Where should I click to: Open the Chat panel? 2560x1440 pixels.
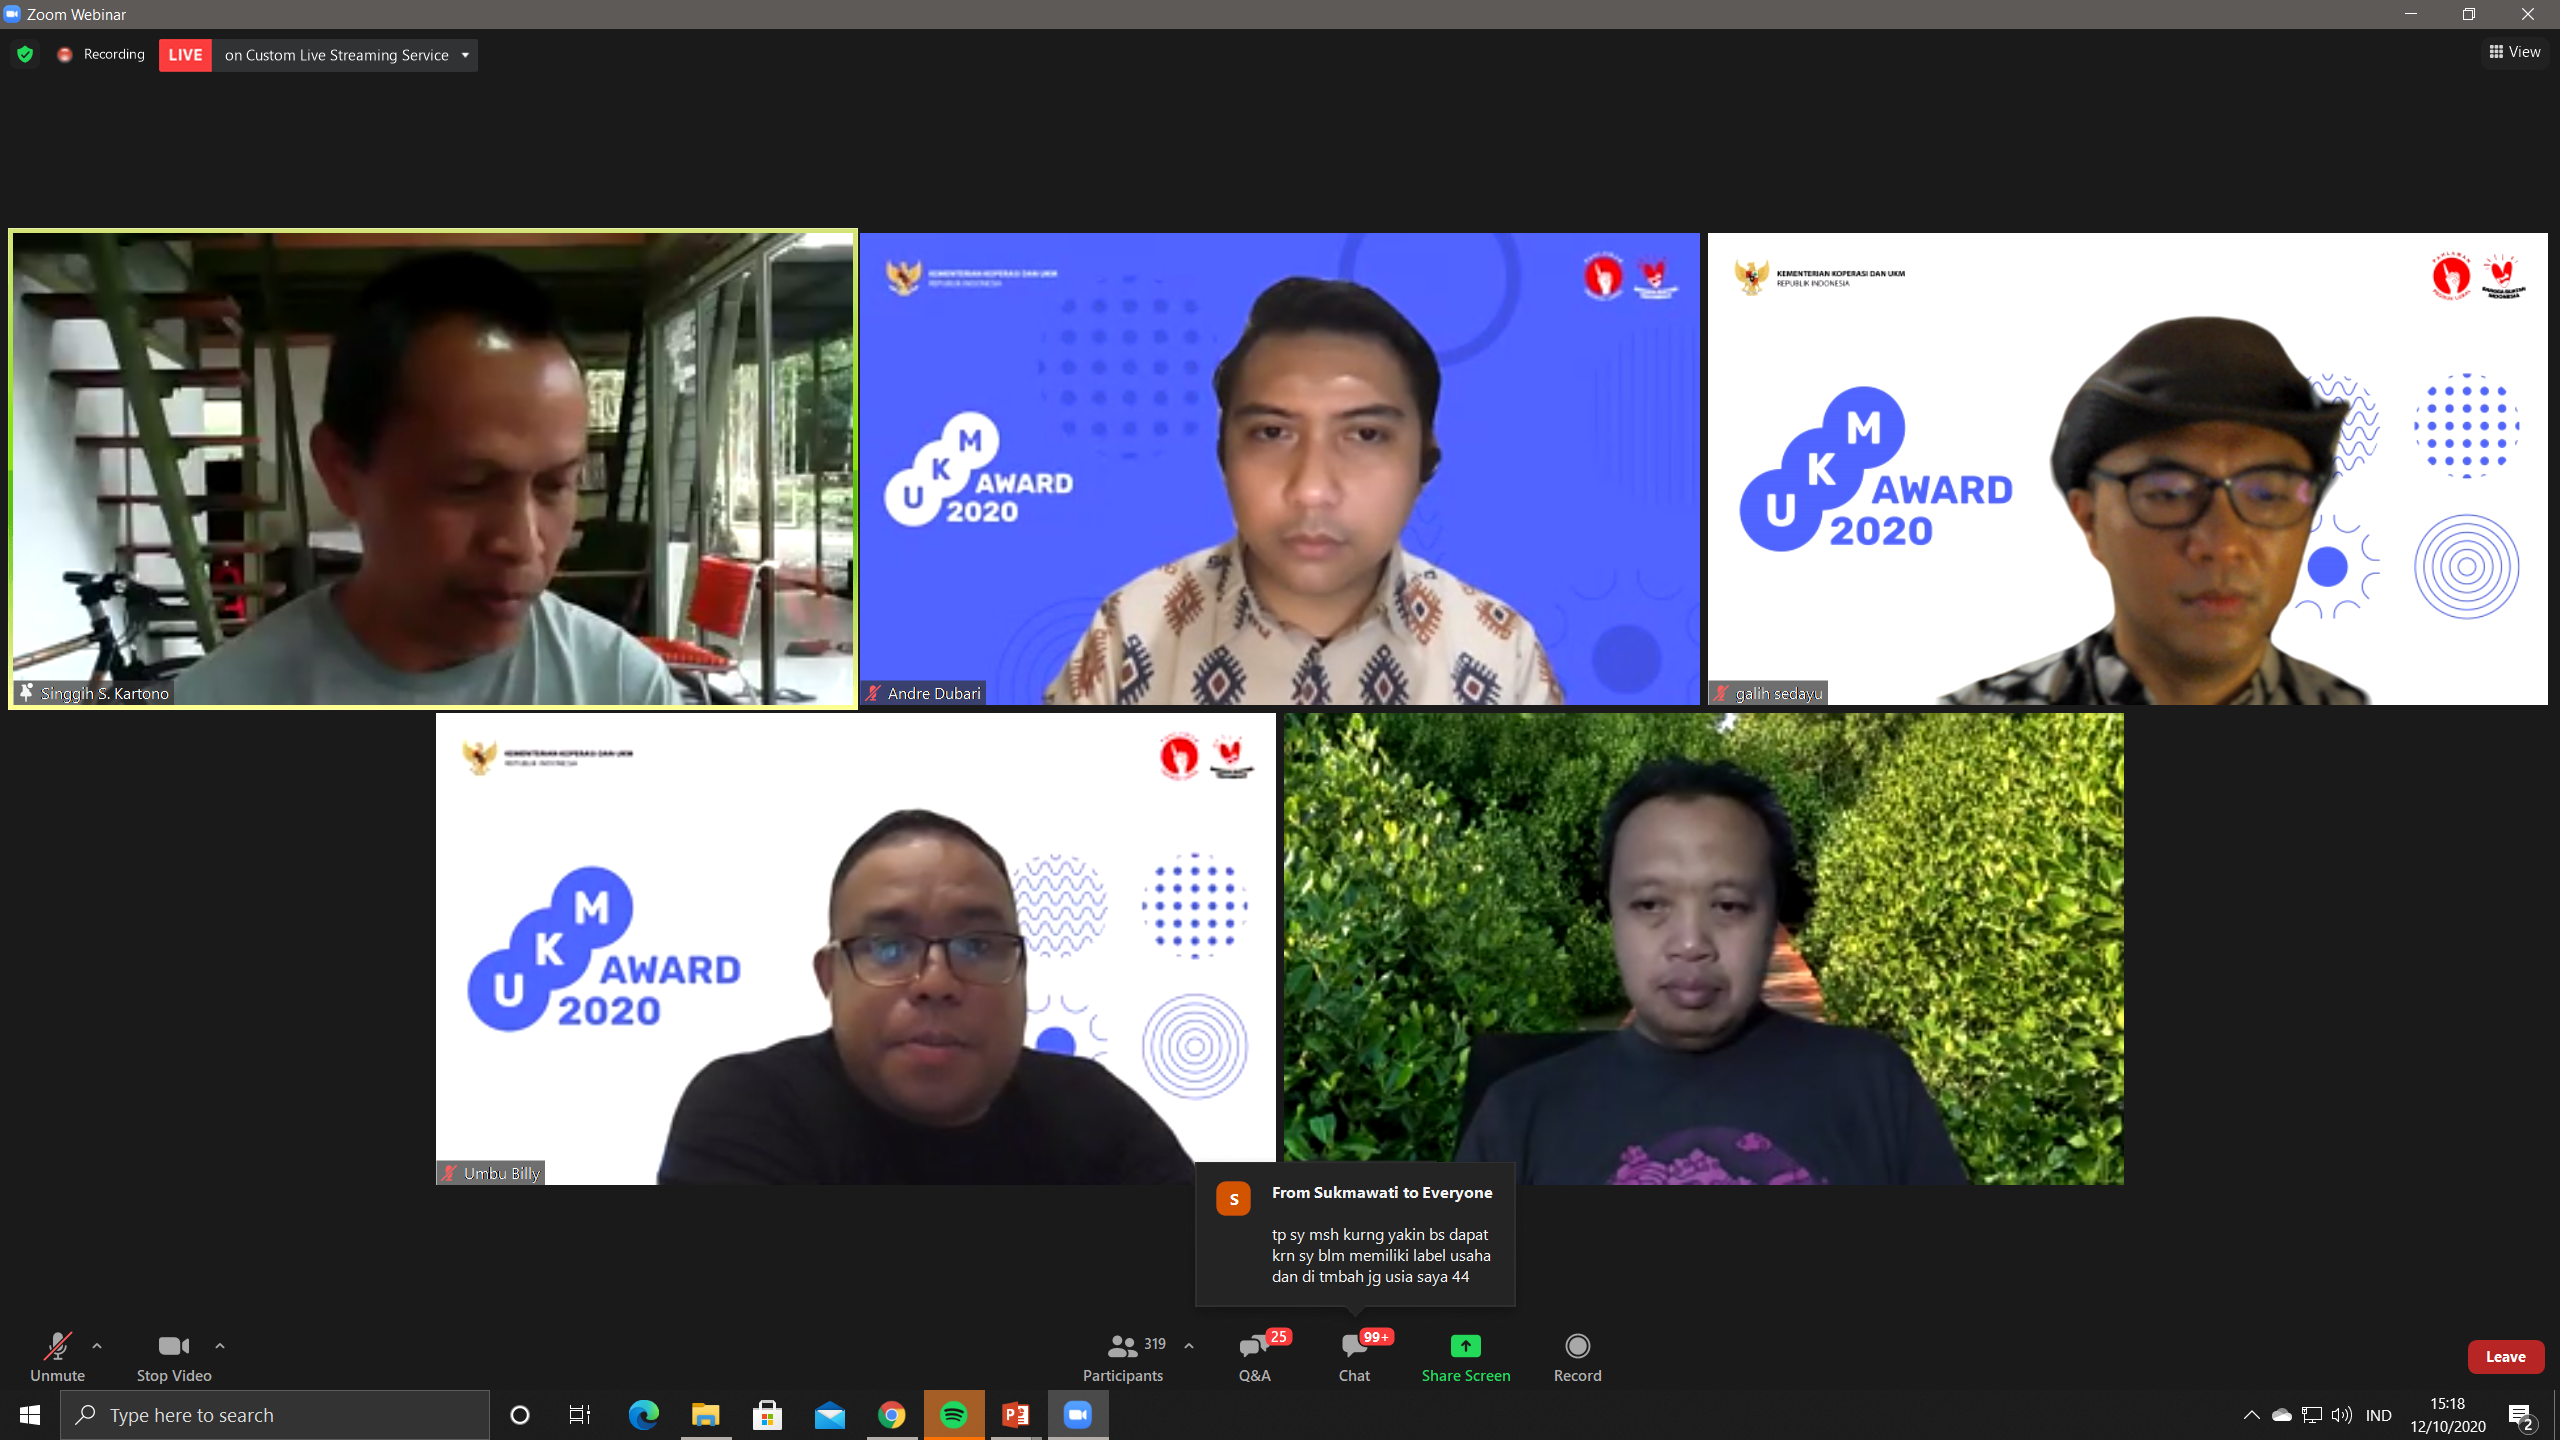click(1354, 1356)
